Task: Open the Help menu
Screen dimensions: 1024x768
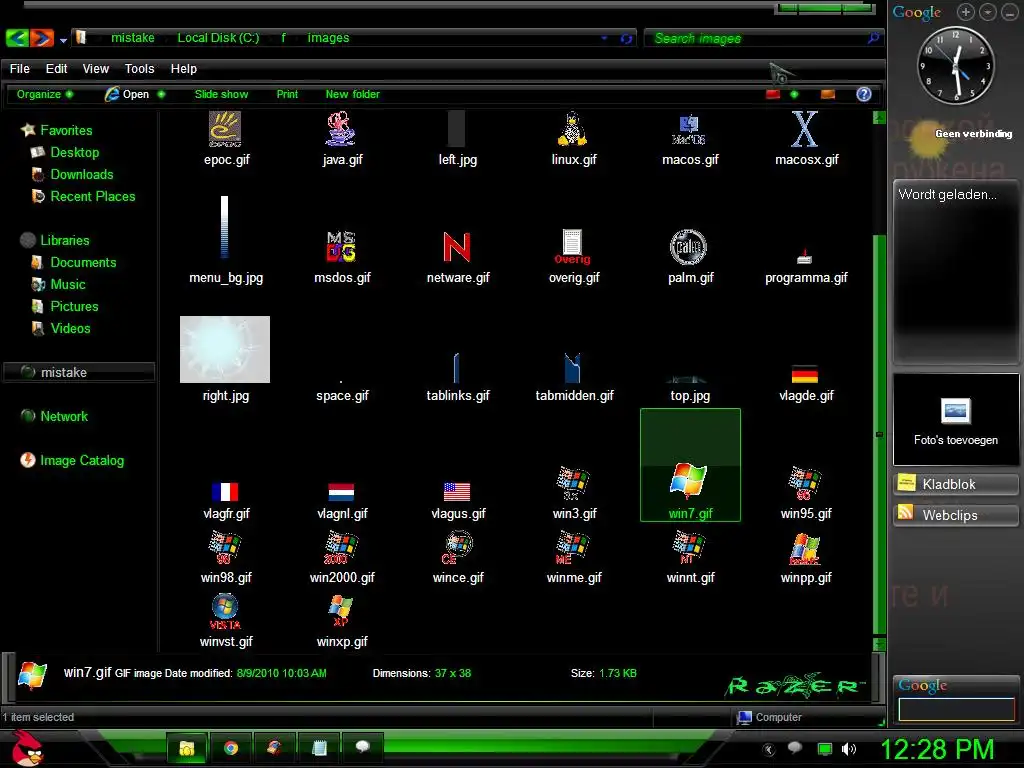Action: [184, 69]
